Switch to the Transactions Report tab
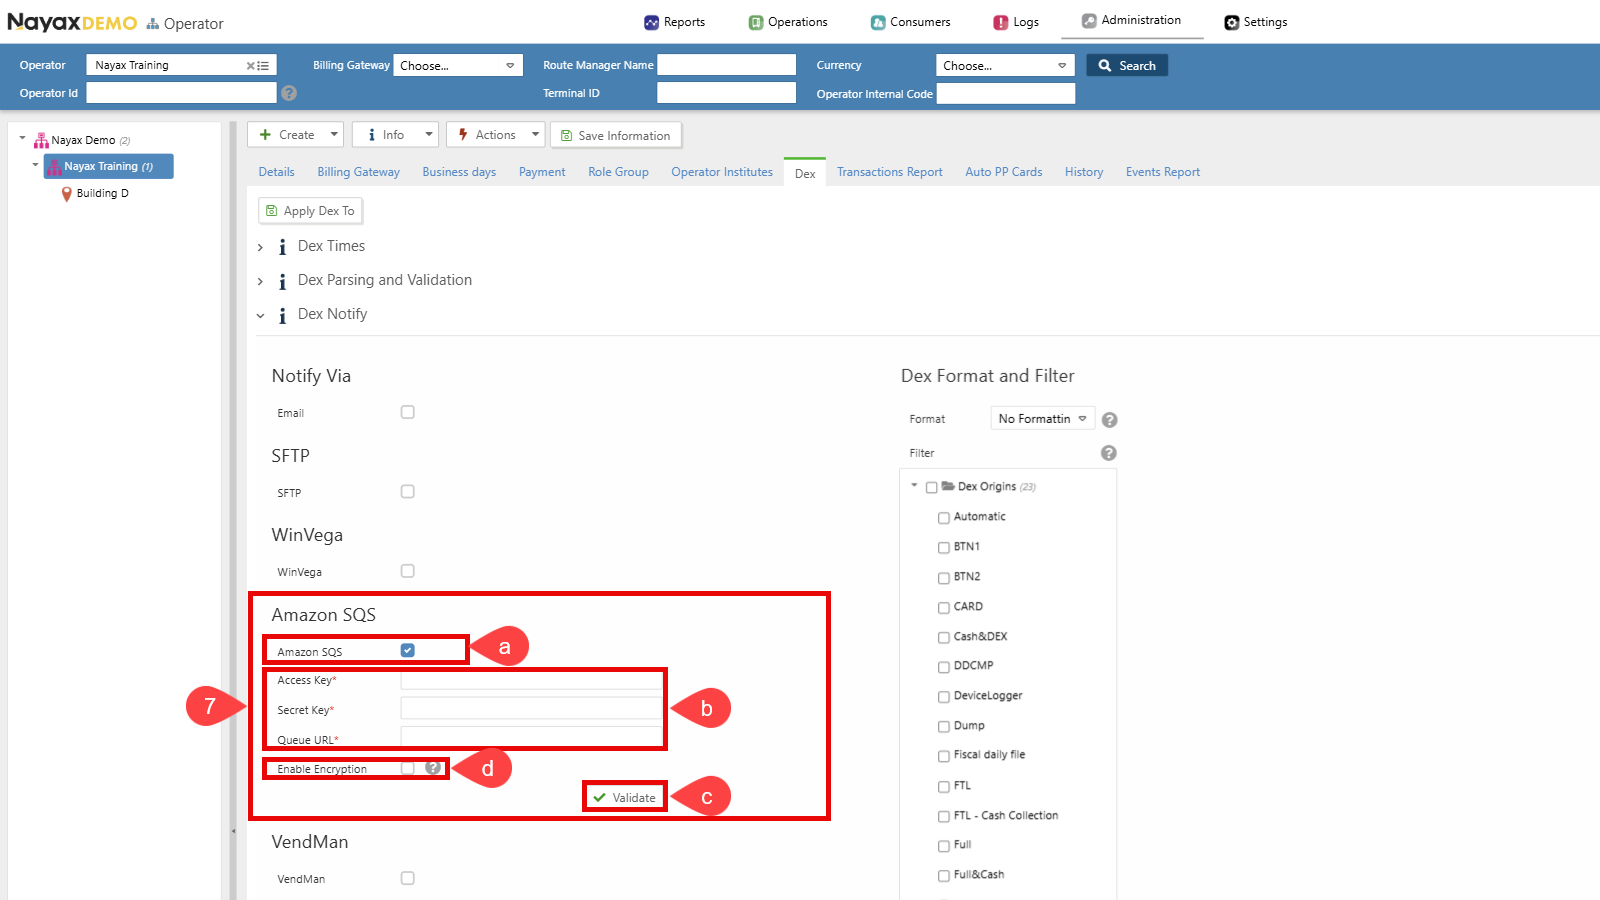 [890, 172]
